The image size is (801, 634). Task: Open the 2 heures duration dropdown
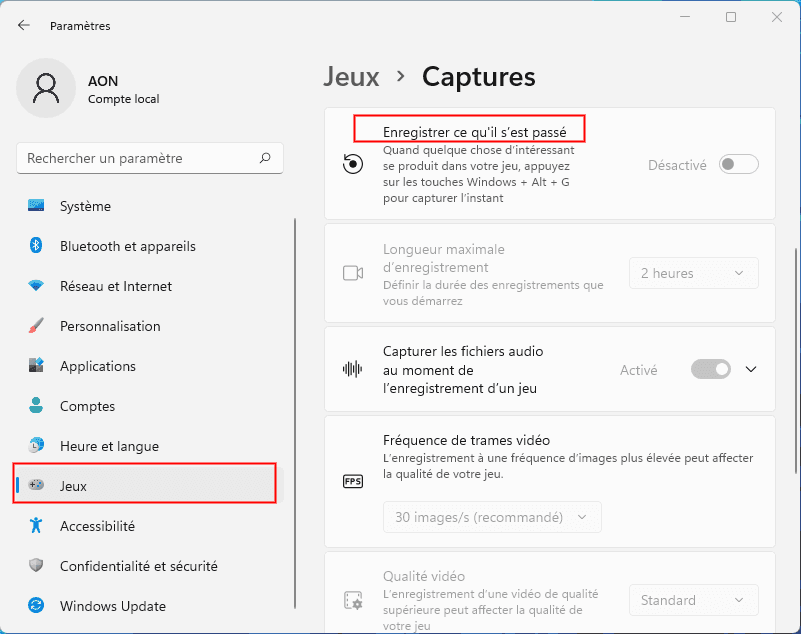click(x=693, y=273)
